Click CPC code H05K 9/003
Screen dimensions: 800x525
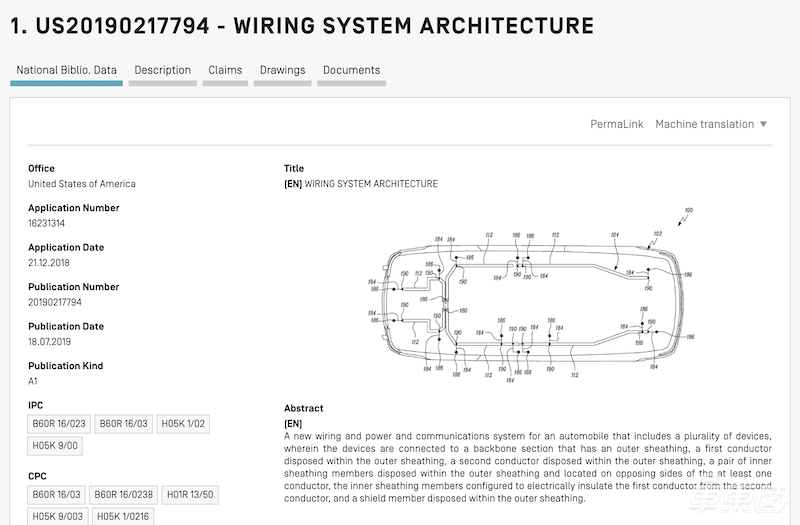point(58,516)
